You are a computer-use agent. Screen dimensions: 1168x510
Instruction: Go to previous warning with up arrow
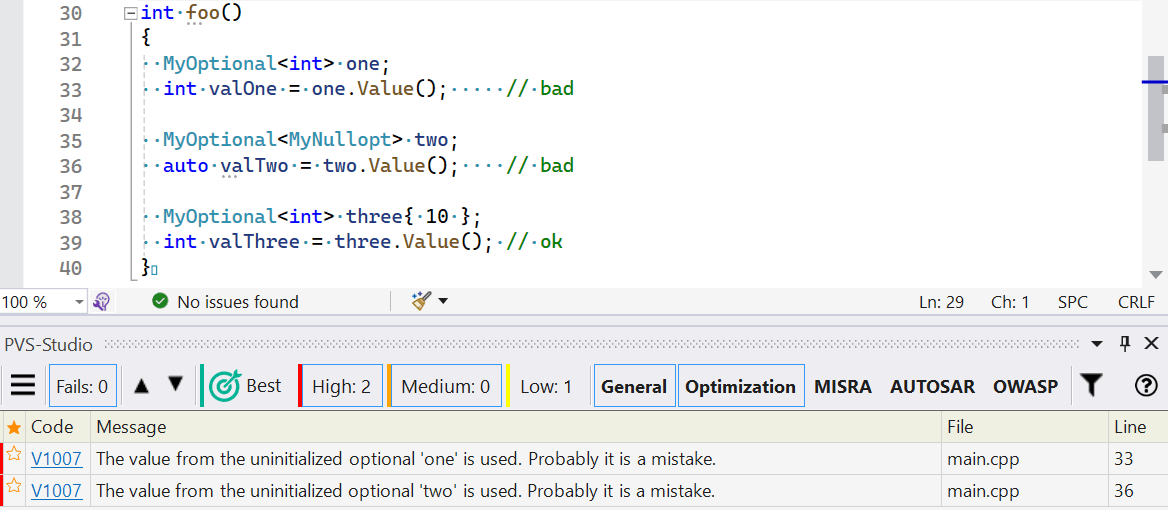pyautogui.click(x=142, y=385)
